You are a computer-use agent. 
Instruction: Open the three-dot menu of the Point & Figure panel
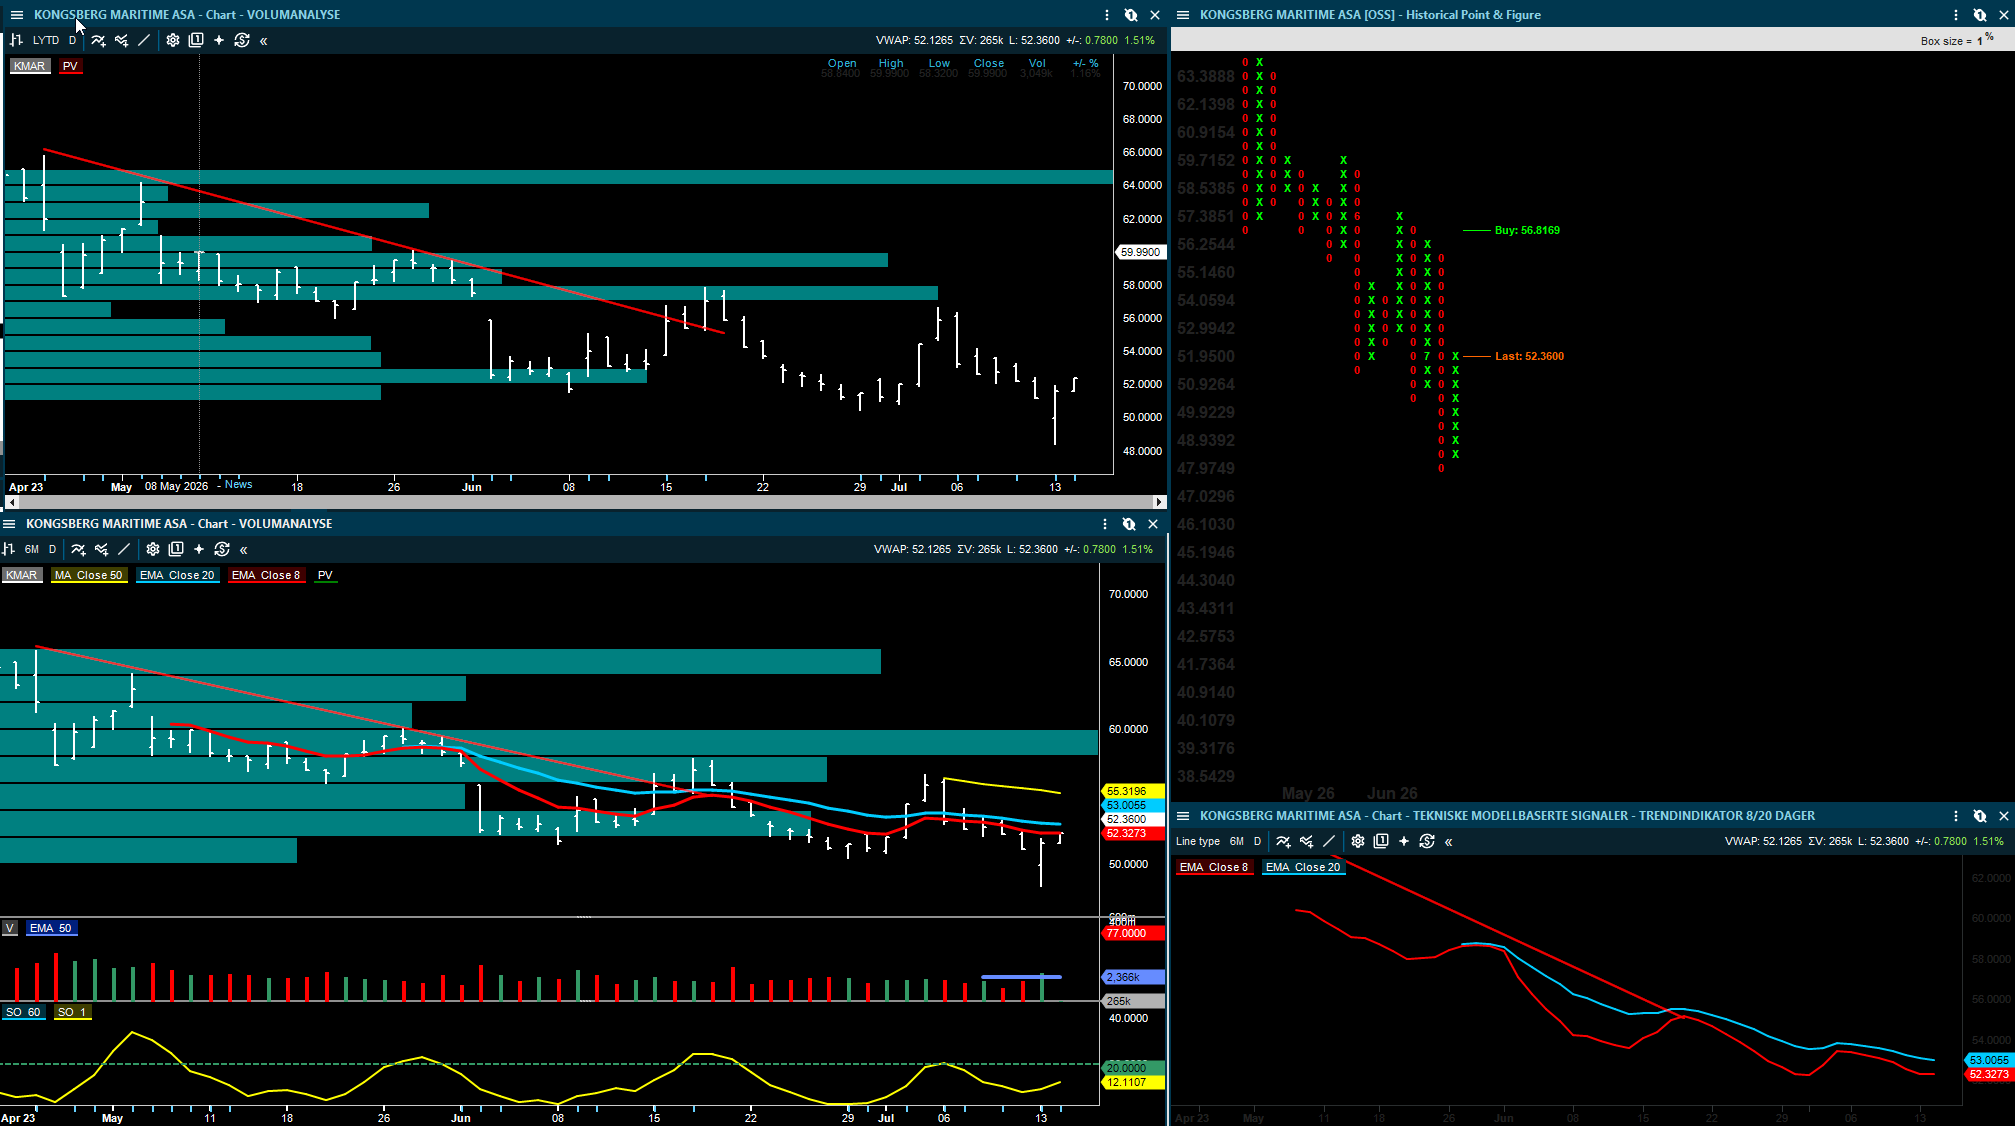[x=1956, y=15]
